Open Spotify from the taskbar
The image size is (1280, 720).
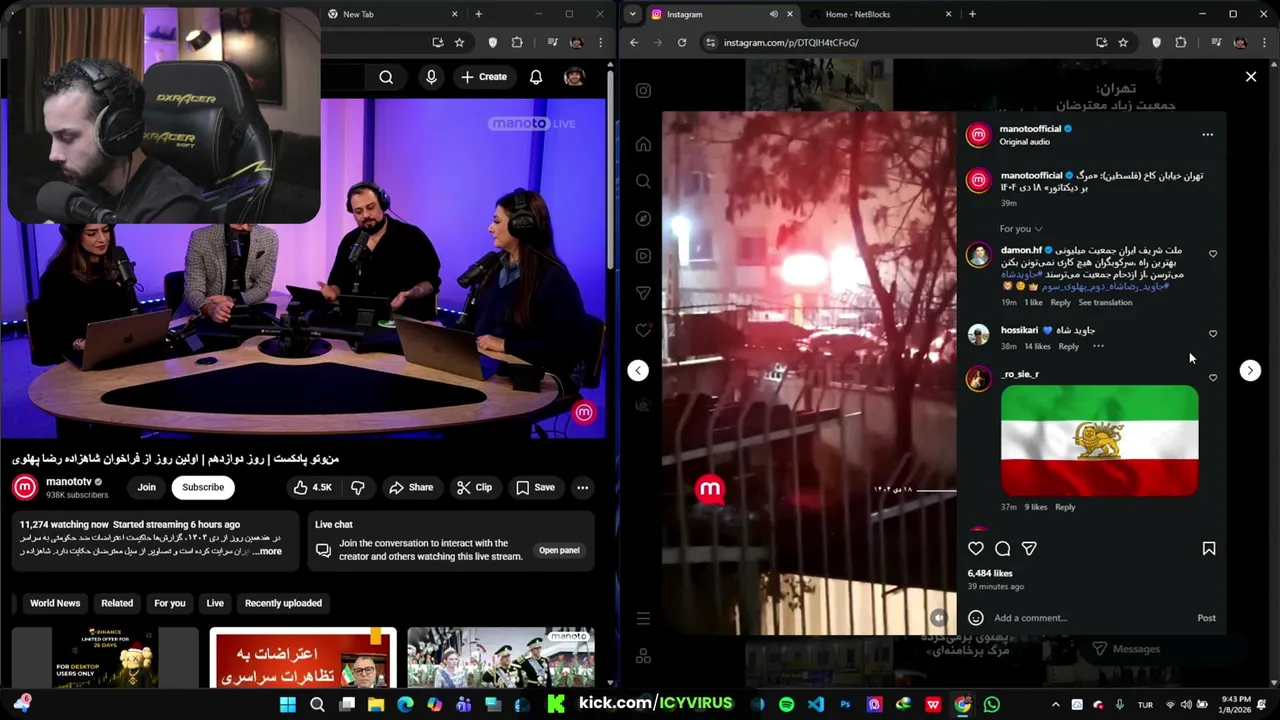pyautogui.click(x=786, y=704)
